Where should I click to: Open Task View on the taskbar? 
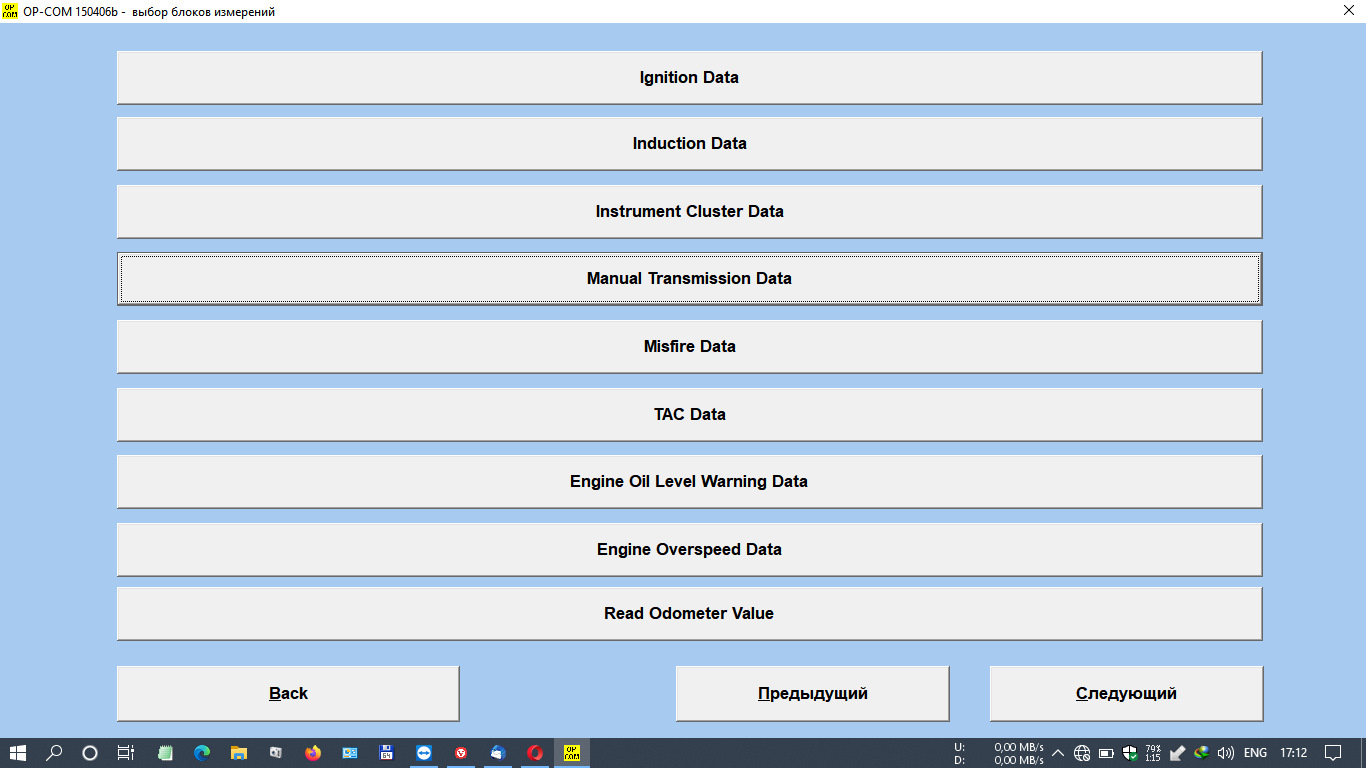pyautogui.click(x=126, y=753)
